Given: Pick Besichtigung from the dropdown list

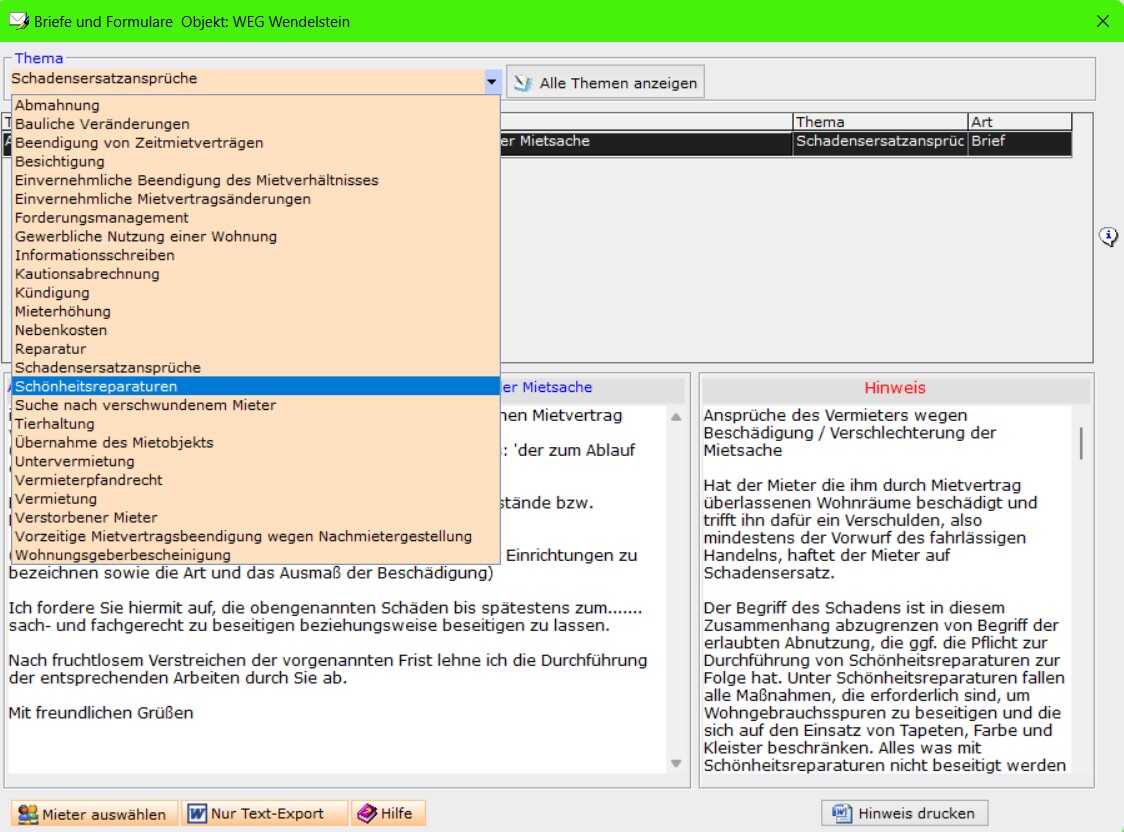Looking at the screenshot, I should point(256,161).
